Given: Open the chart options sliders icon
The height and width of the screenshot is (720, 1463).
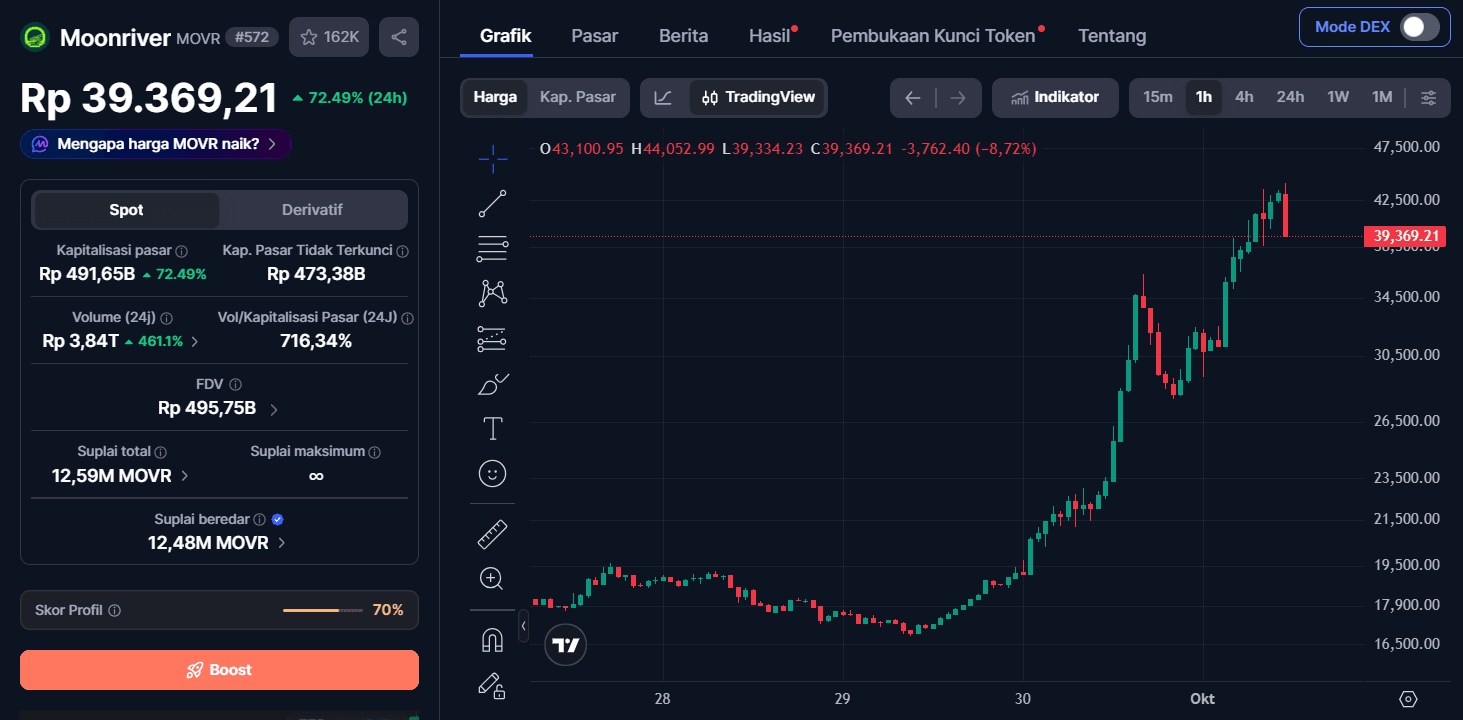Looking at the screenshot, I should coord(1429,97).
